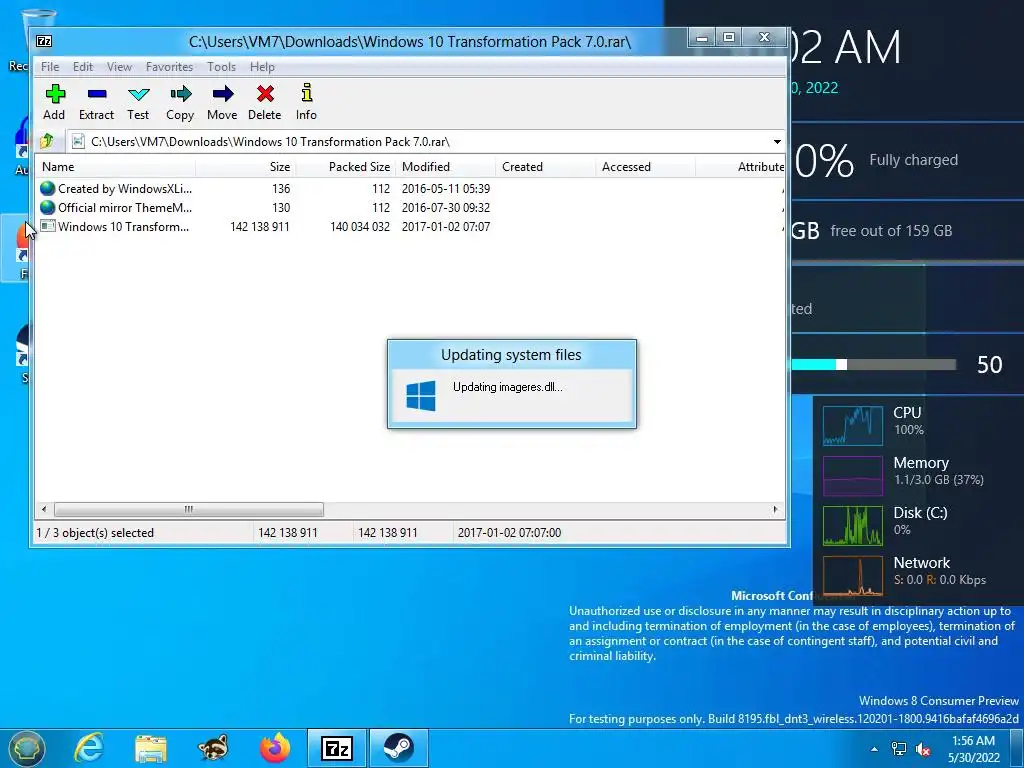This screenshot has width=1024, height=768.
Task: Click the Move toolbar icon
Action: click(223, 94)
